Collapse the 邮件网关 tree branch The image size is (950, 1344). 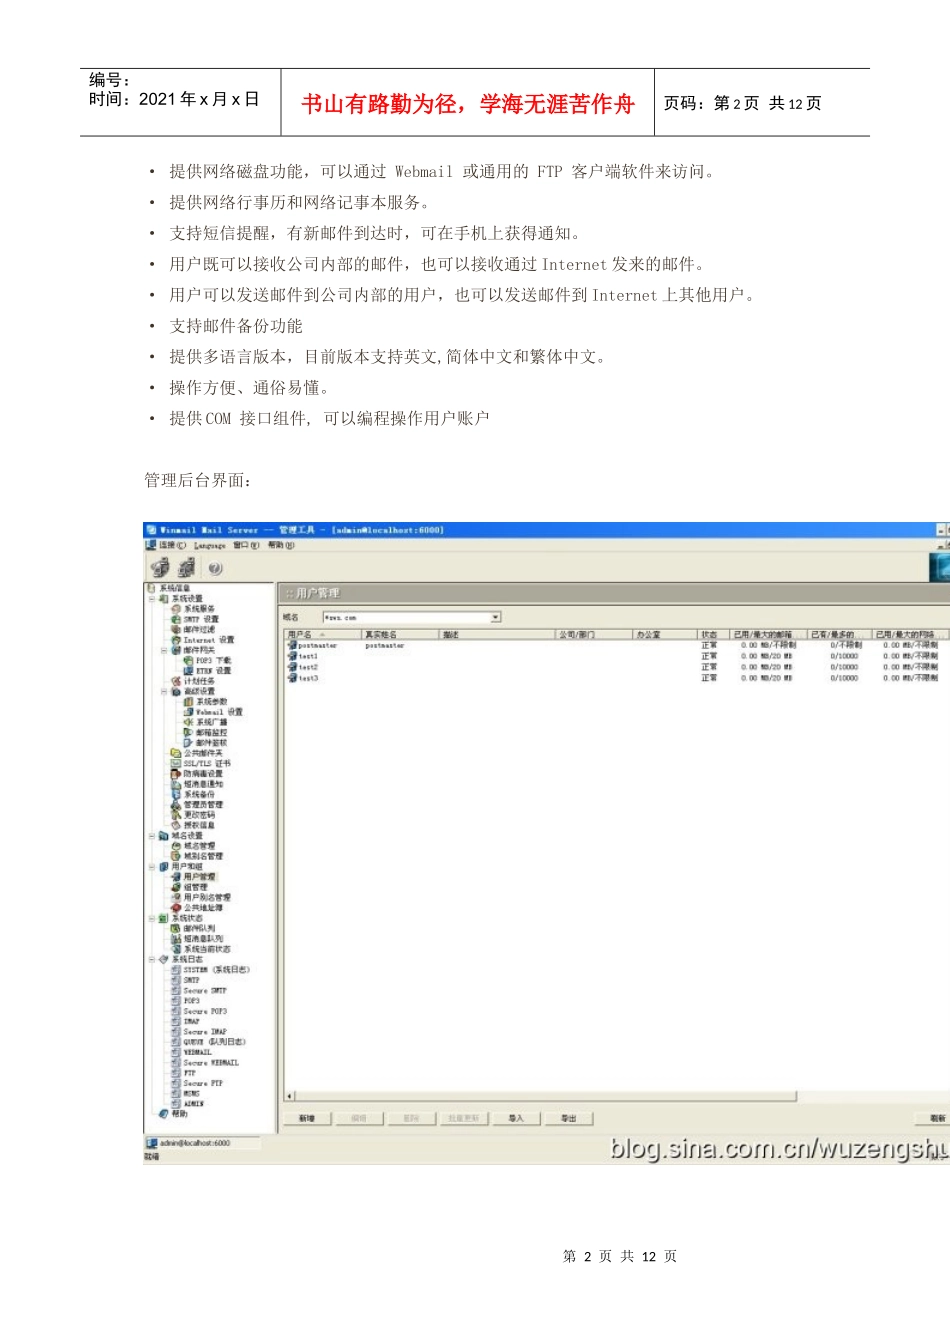(x=164, y=650)
